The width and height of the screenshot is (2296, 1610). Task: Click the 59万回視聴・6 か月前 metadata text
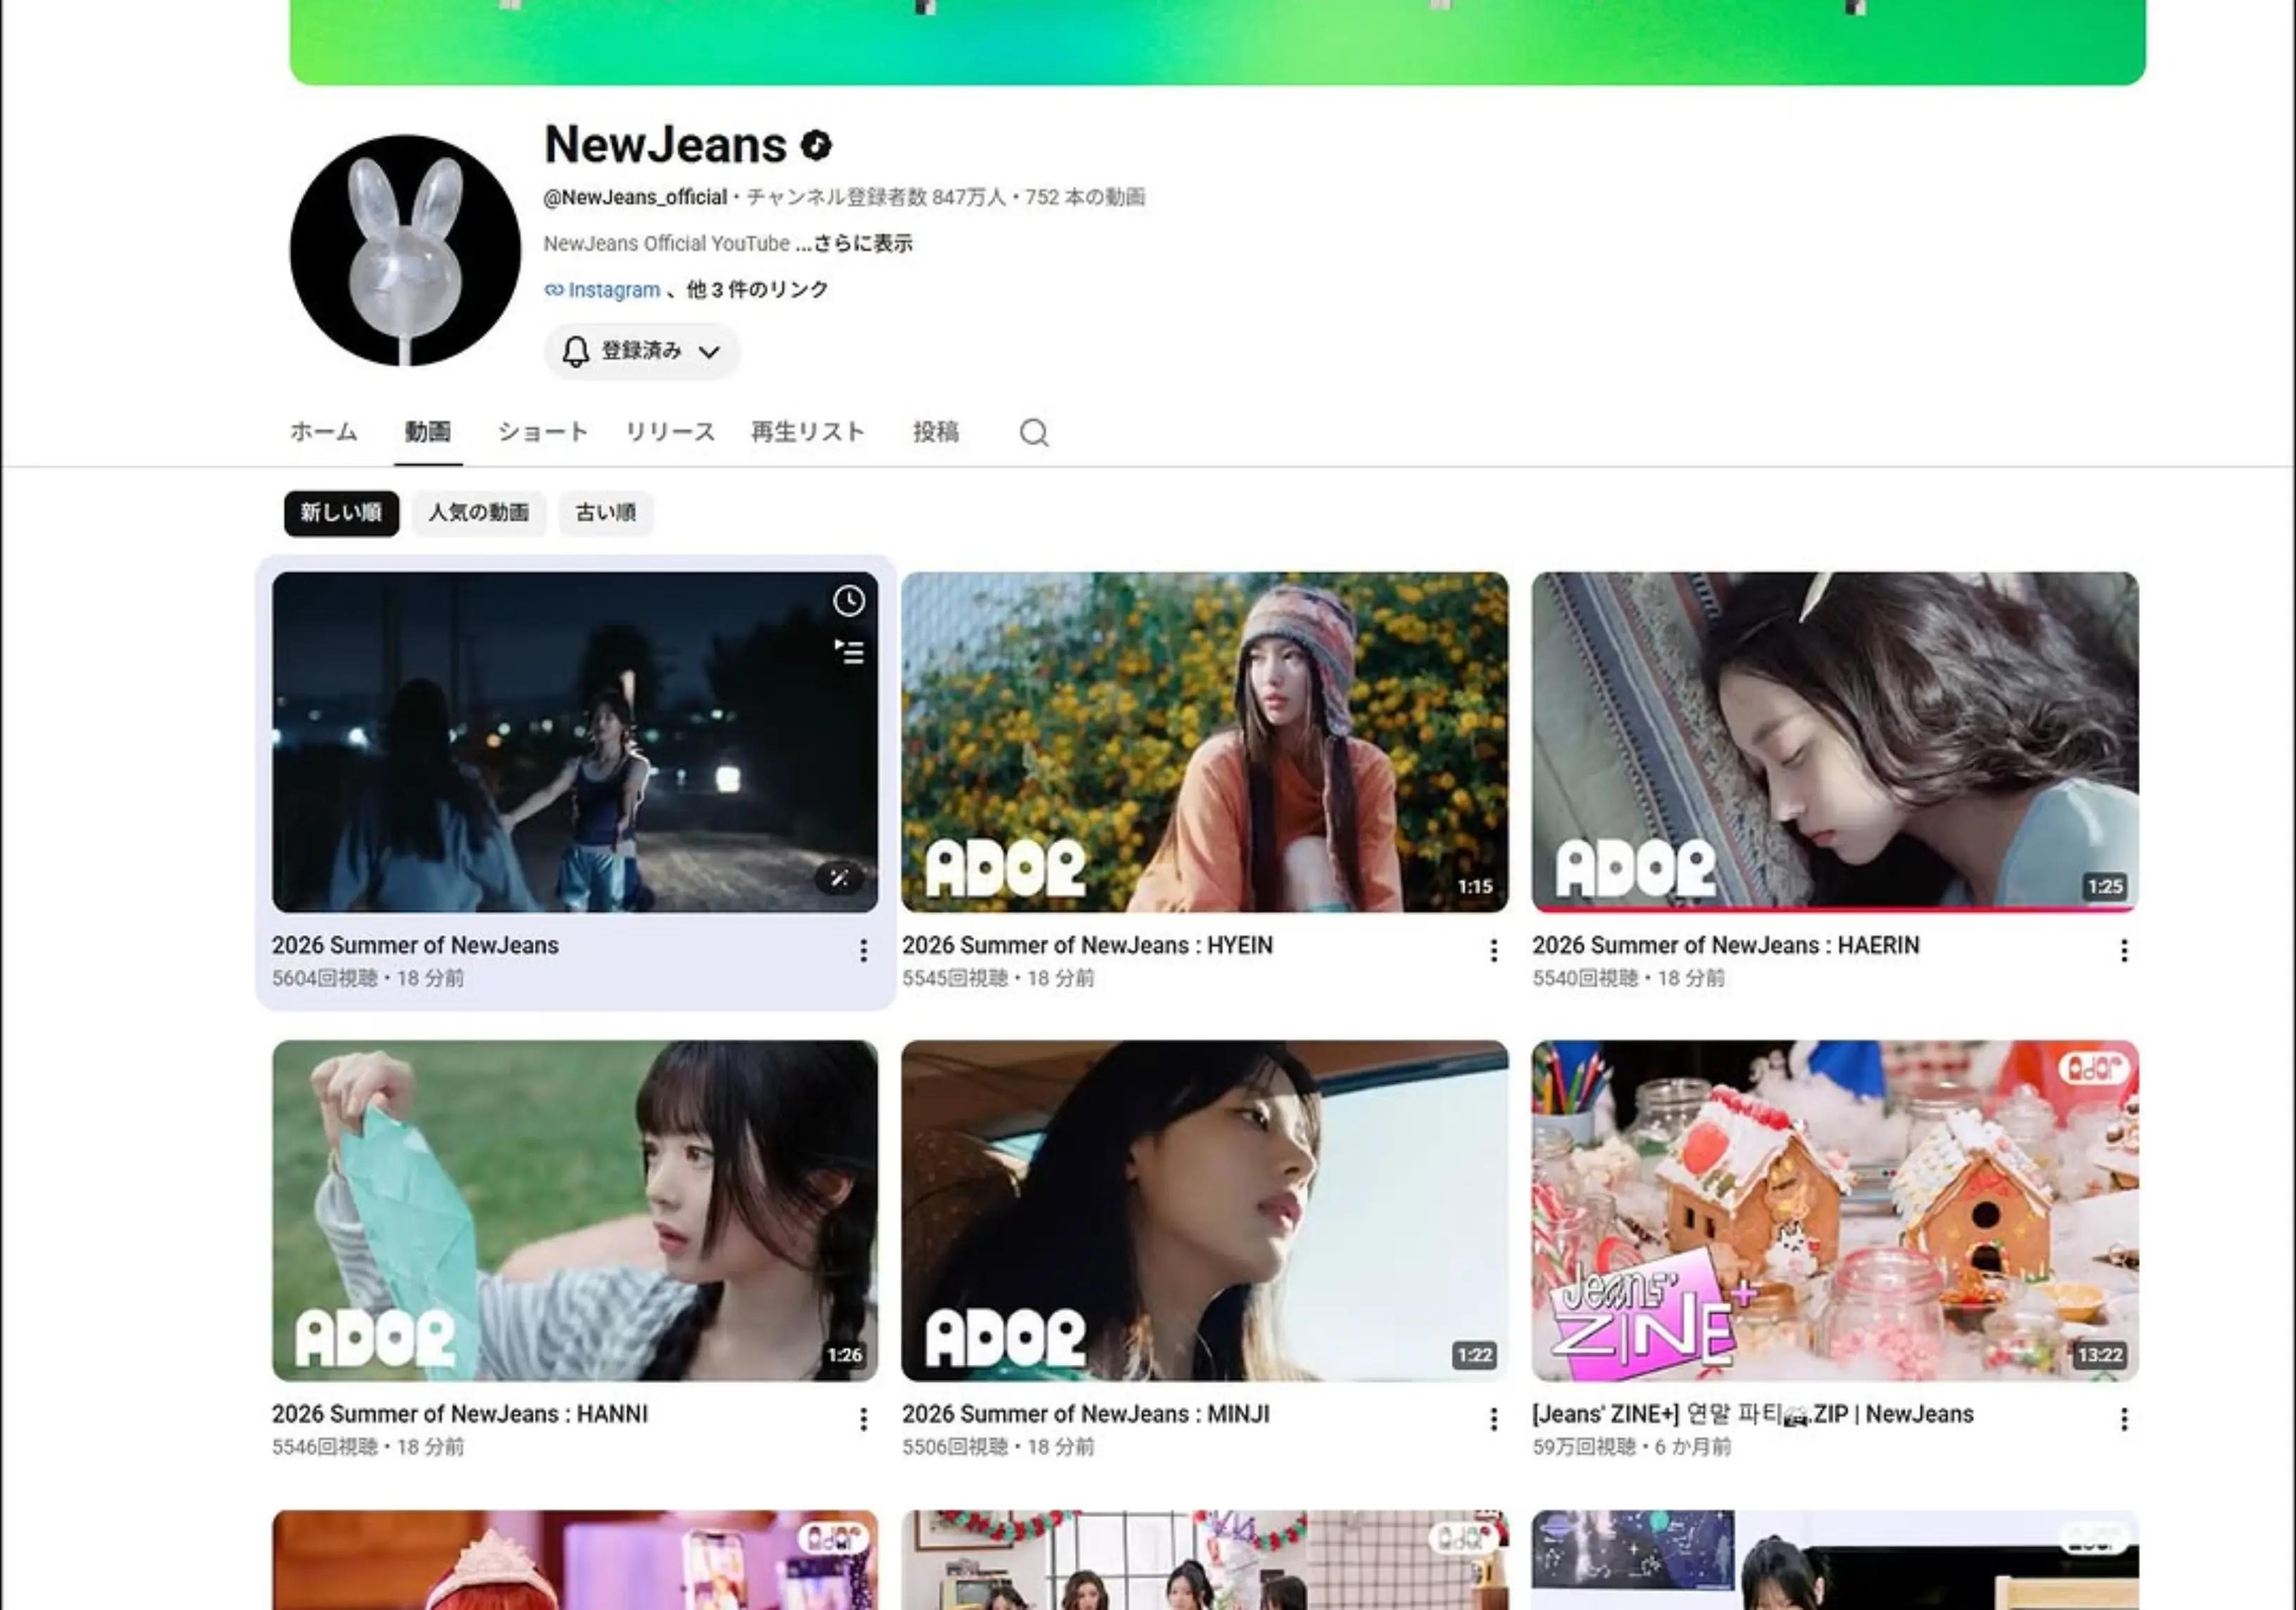pos(1631,1447)
